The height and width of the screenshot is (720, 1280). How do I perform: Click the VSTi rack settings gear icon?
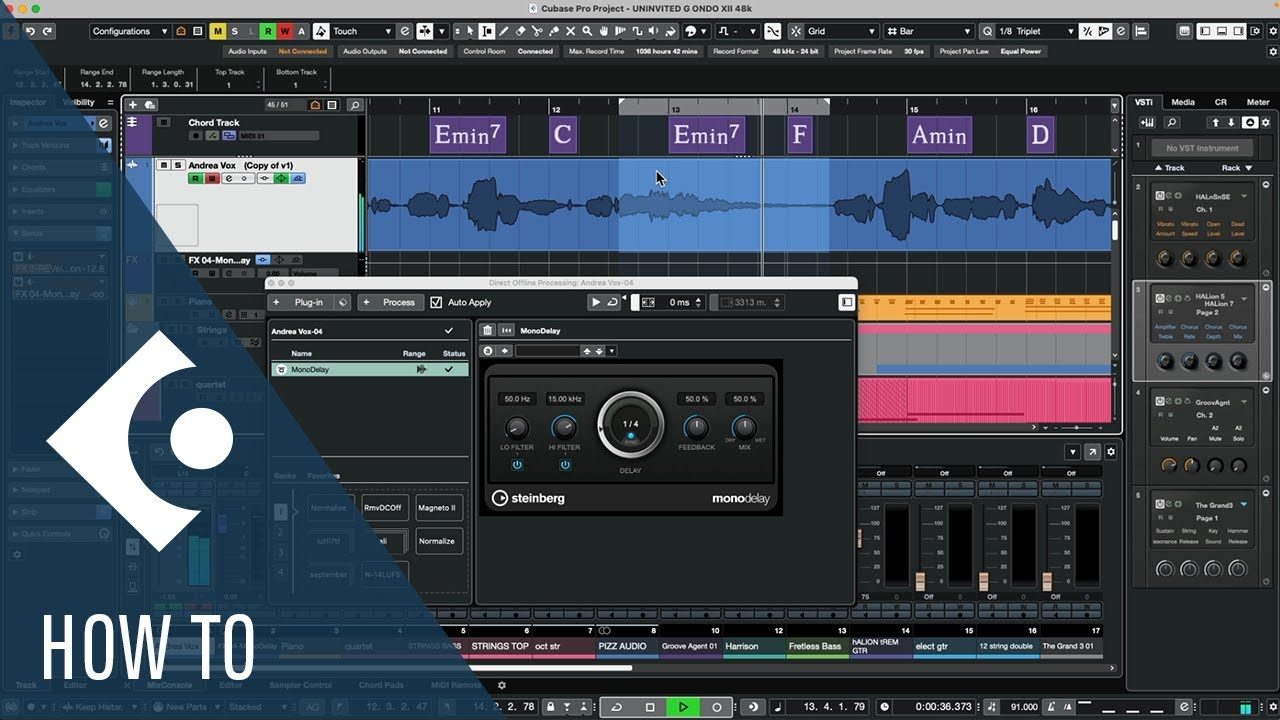point(1267,122)
